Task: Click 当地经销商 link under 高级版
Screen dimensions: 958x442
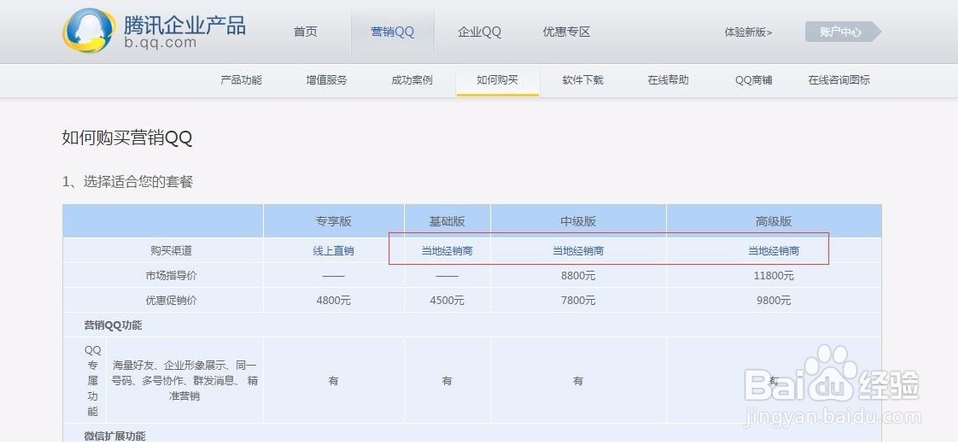Action: [773, 251]
